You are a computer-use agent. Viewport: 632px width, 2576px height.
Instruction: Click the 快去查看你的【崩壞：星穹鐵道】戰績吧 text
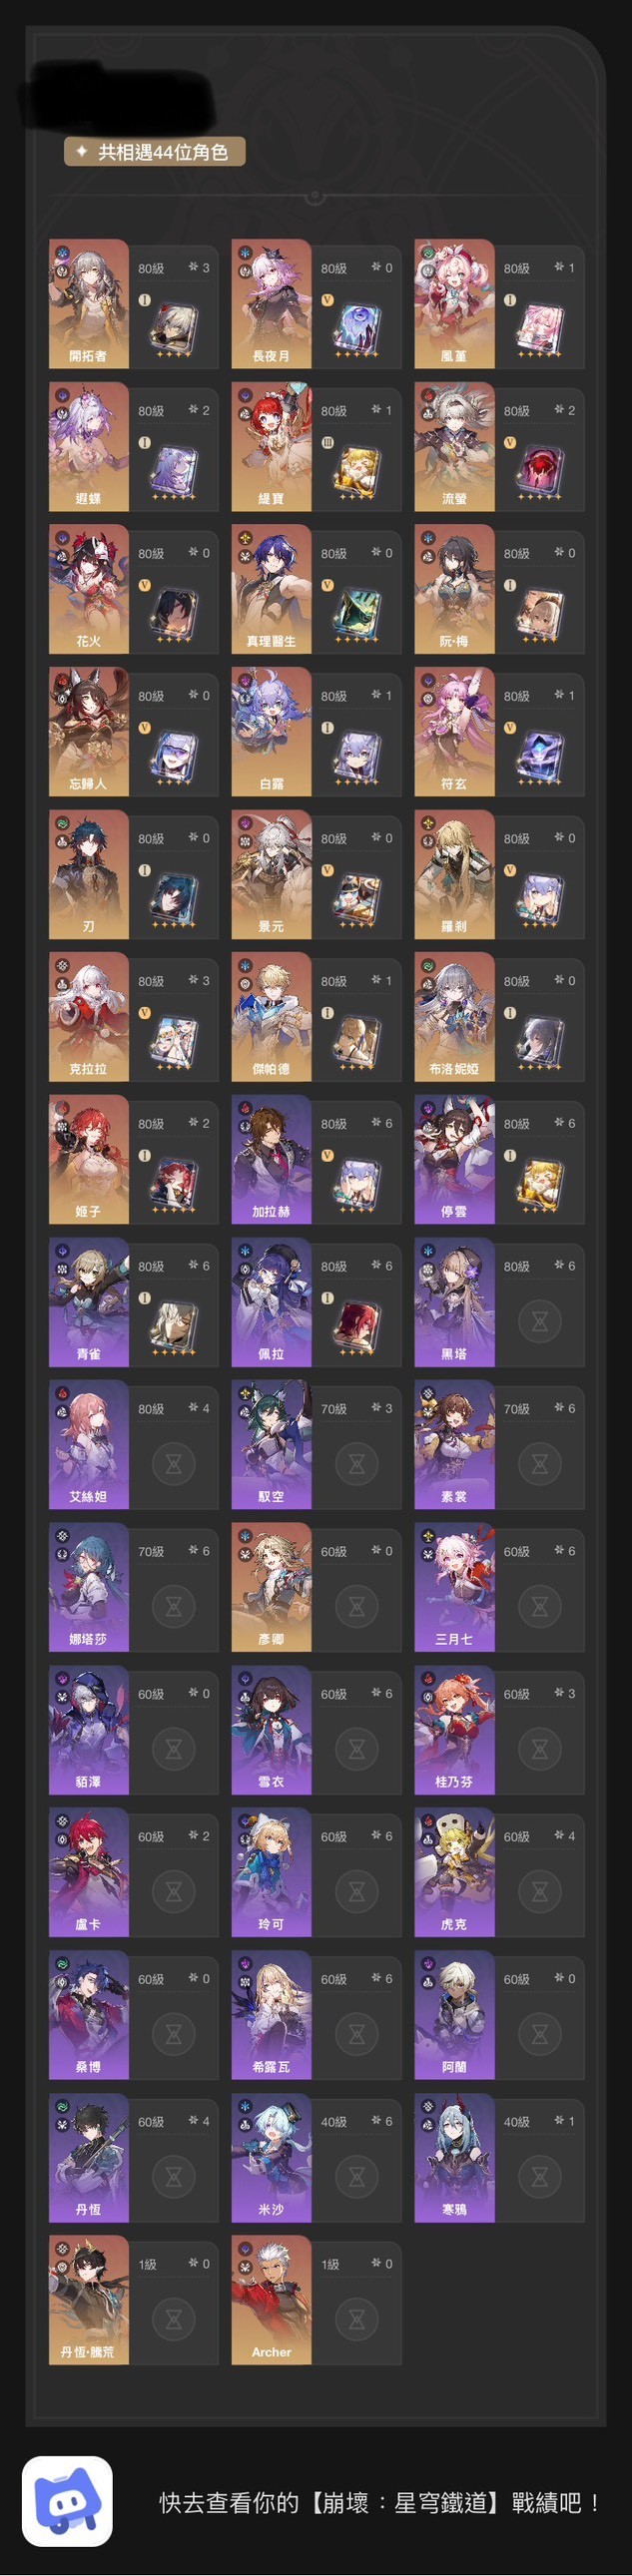(380, 2502)
